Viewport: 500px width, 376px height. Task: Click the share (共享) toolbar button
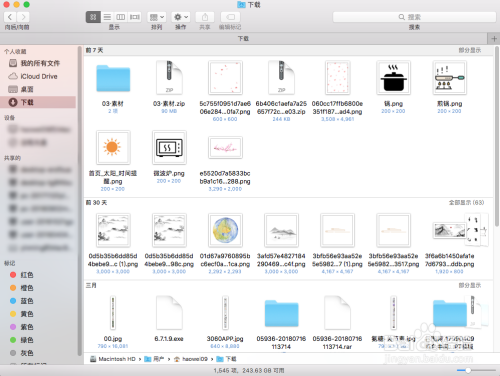205,17
